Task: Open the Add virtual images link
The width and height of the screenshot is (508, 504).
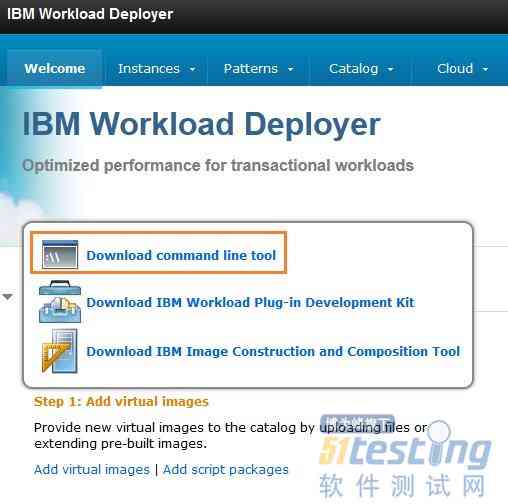Action: [x=92, y=469]
